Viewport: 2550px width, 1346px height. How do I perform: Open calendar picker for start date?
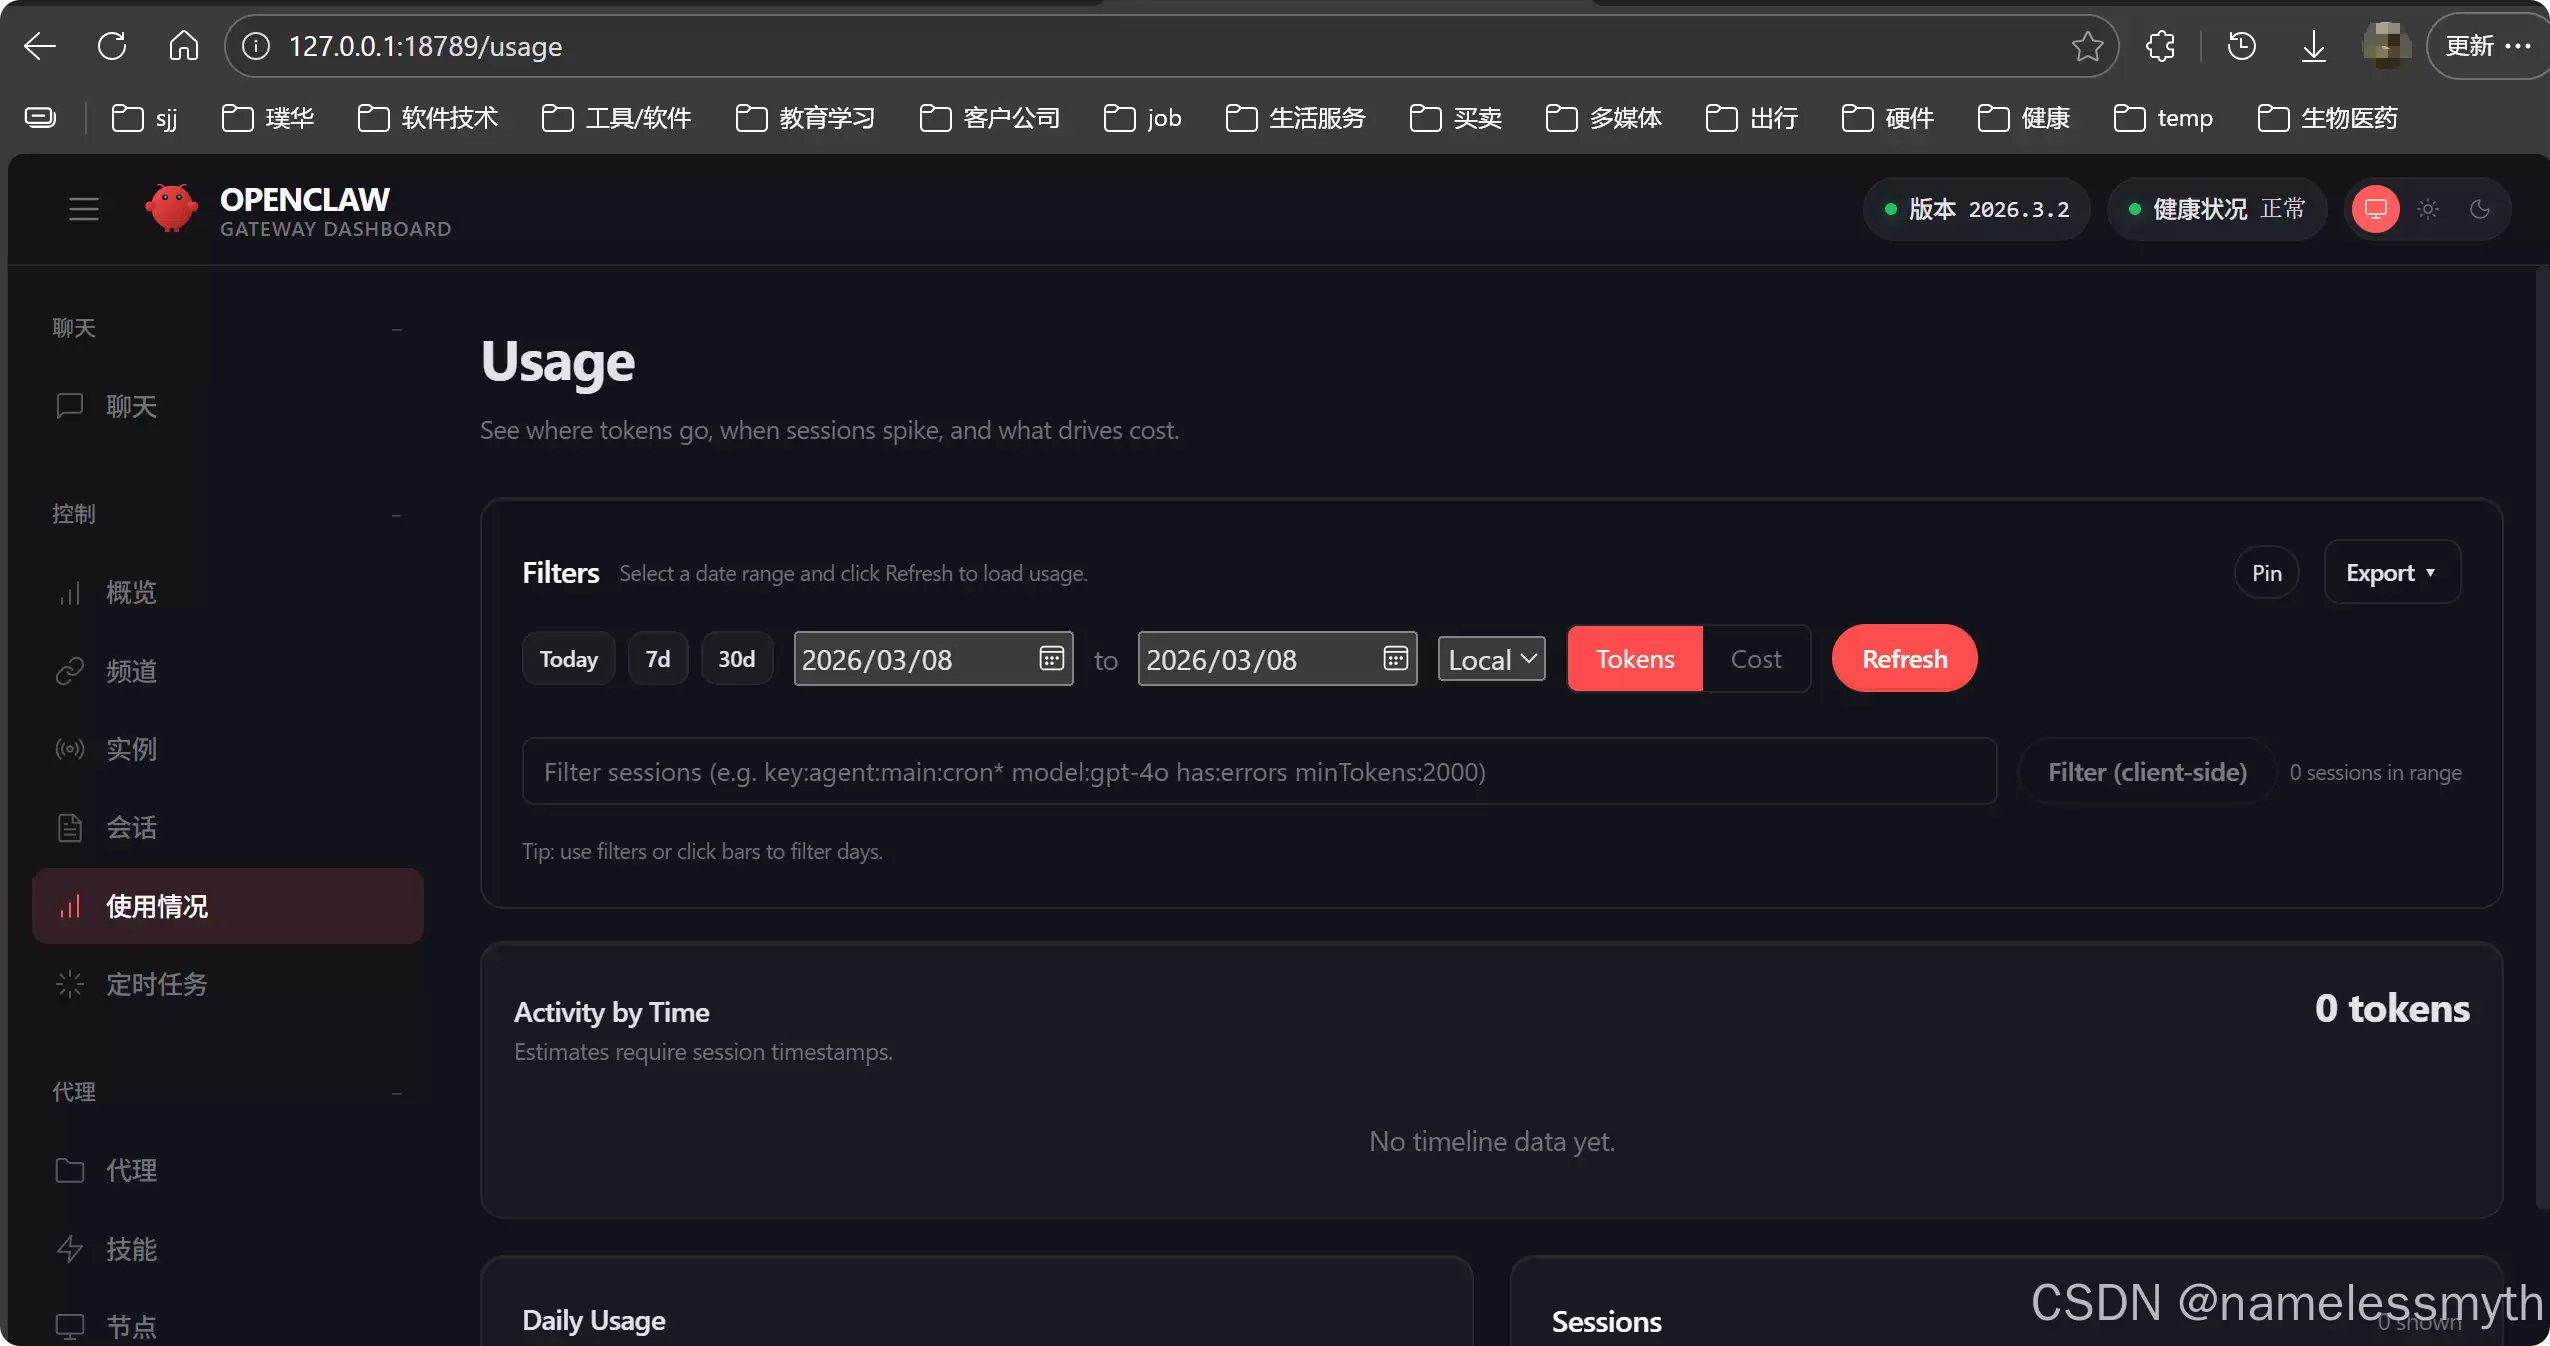click(1051, 658)
